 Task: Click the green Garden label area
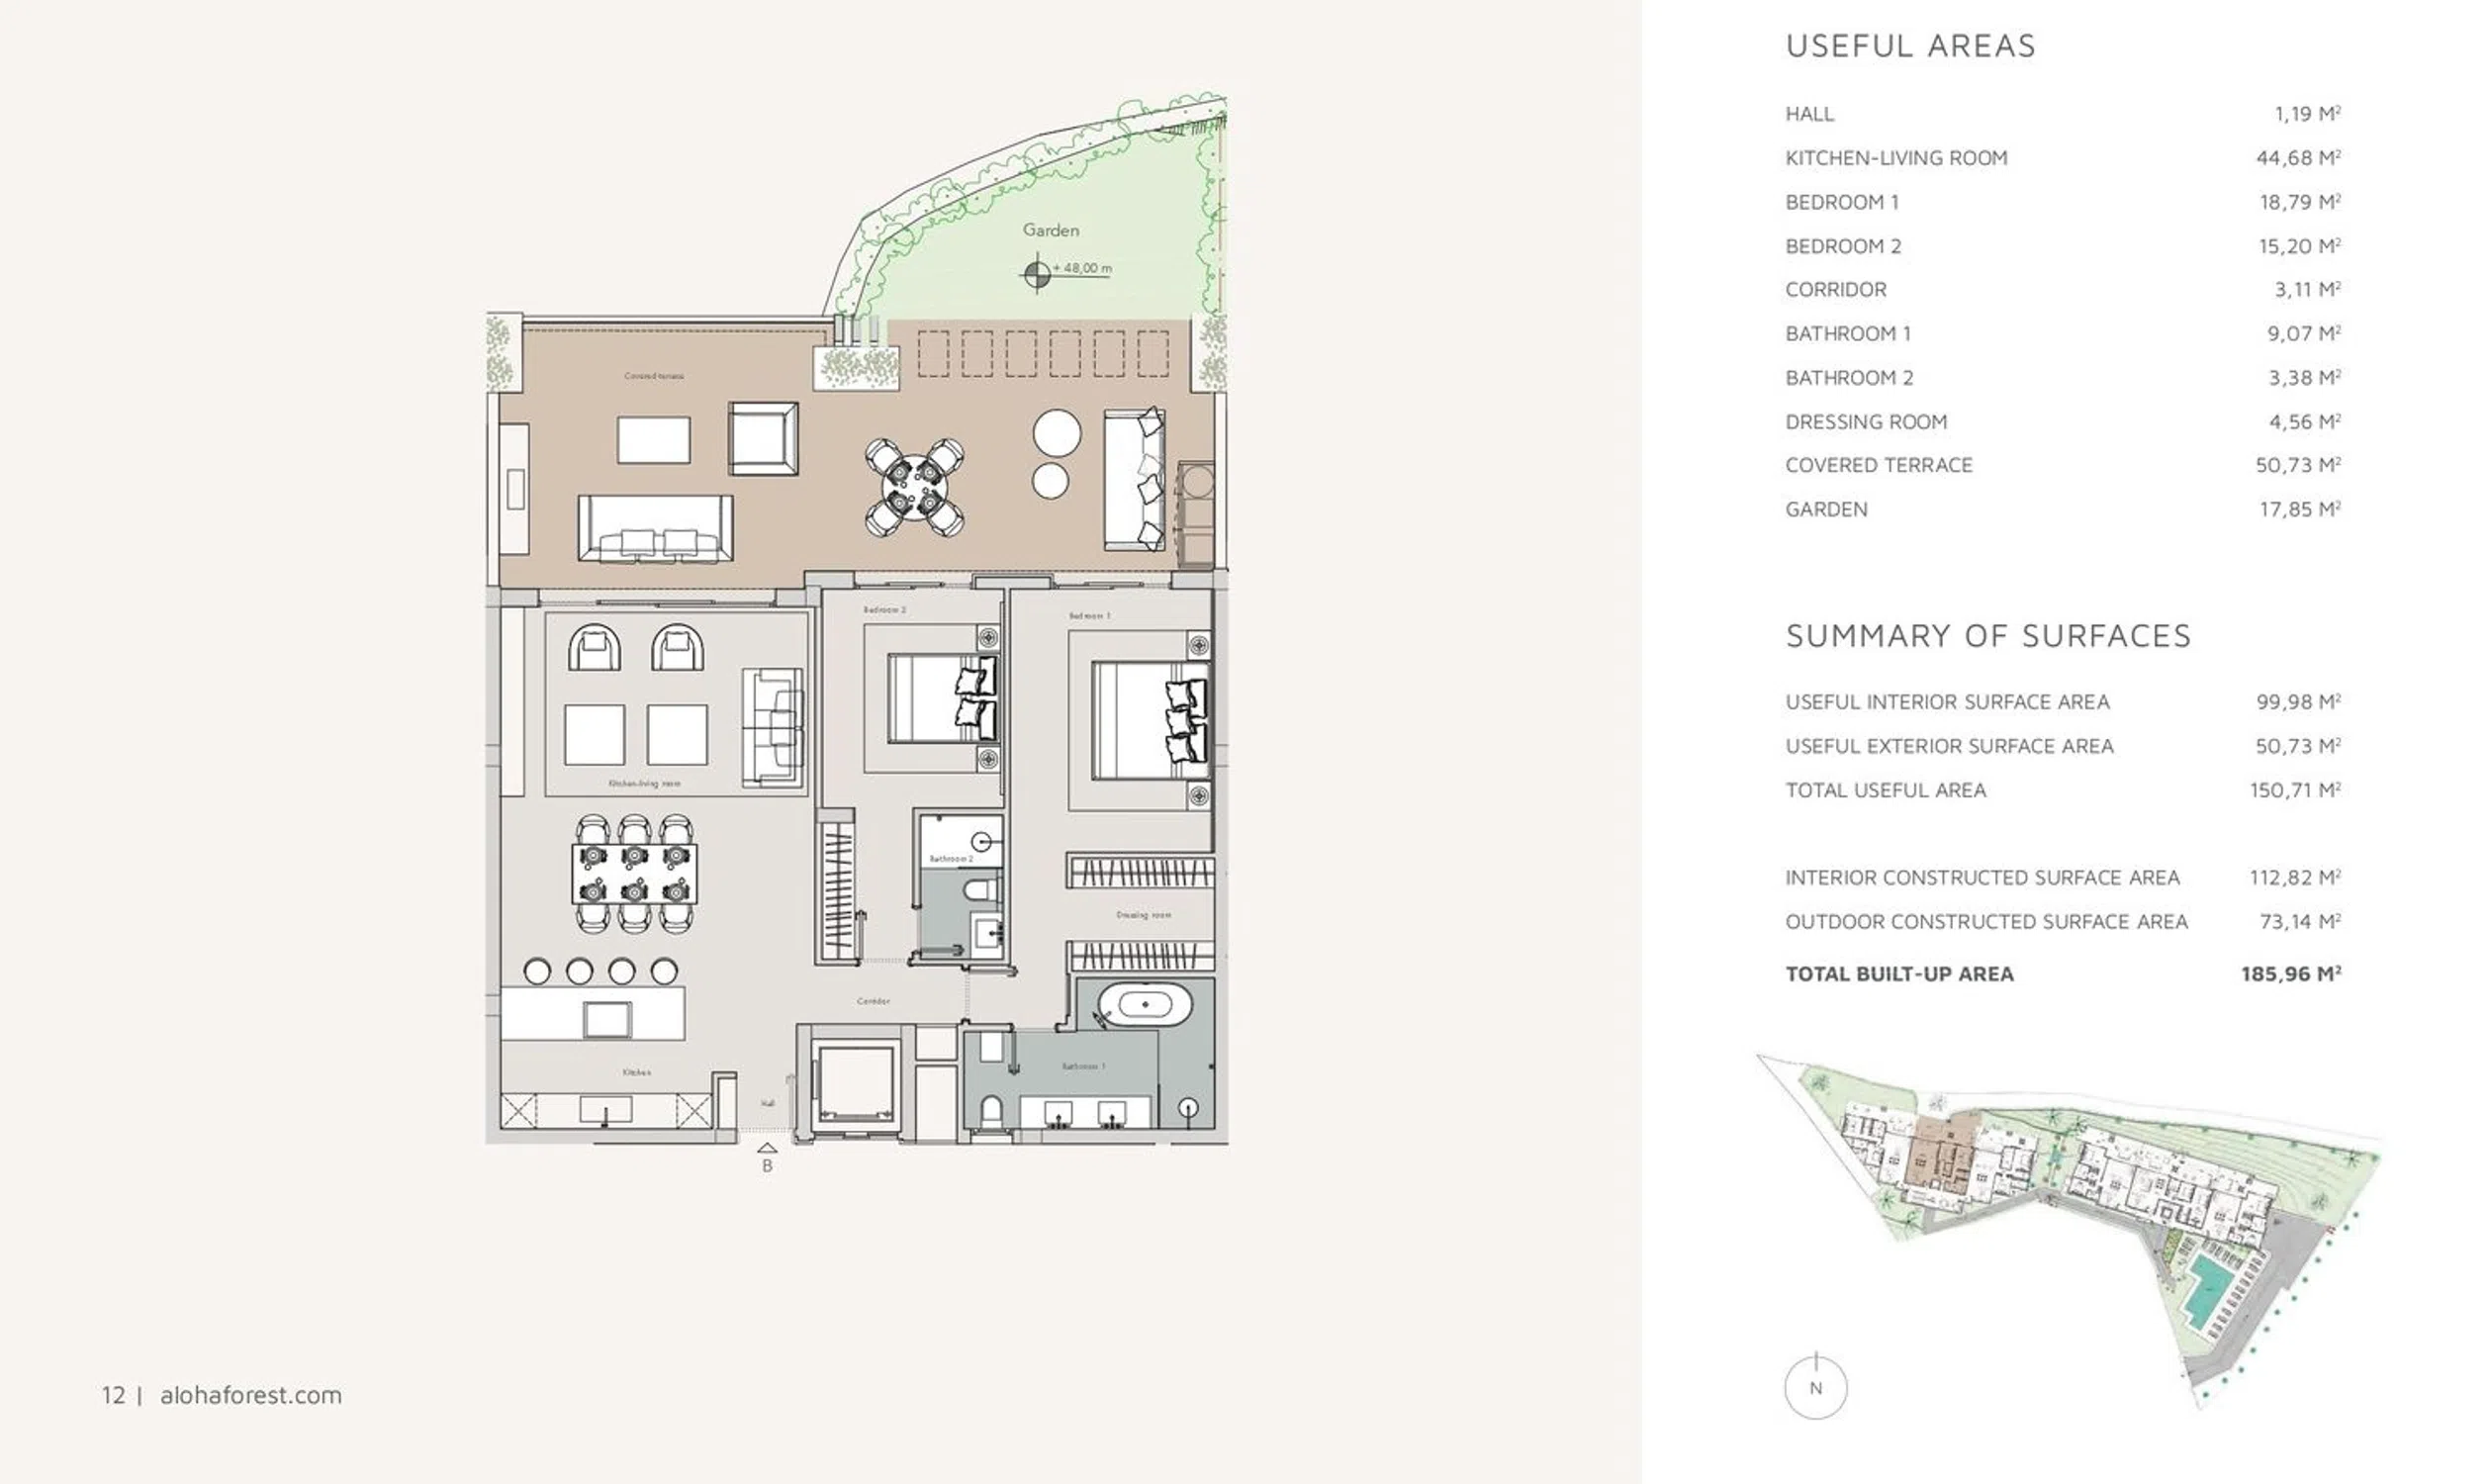point(1050,230)
